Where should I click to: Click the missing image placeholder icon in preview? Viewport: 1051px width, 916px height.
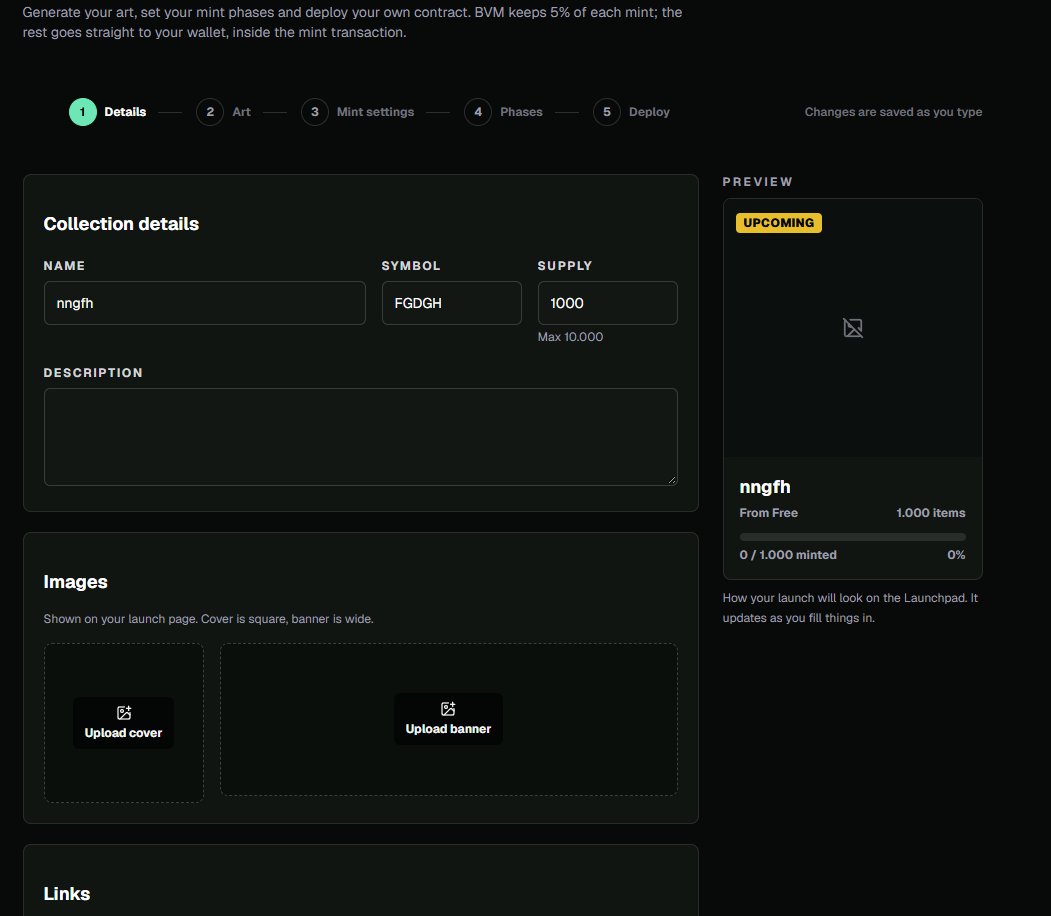click(x=853, y=328)
